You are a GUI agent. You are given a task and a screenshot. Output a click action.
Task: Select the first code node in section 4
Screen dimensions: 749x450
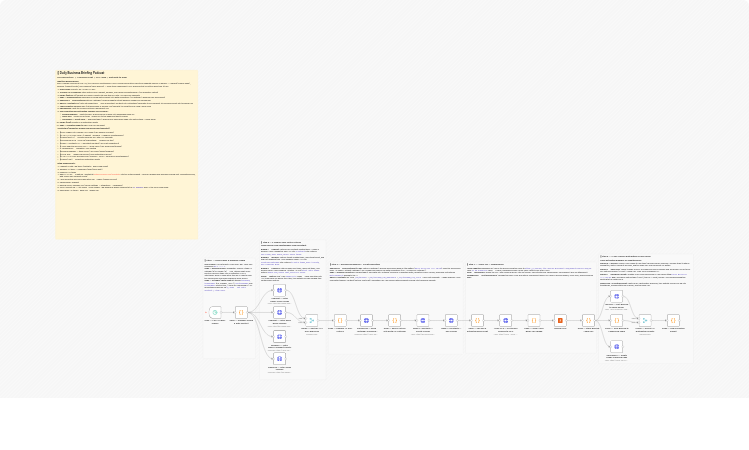478,320
